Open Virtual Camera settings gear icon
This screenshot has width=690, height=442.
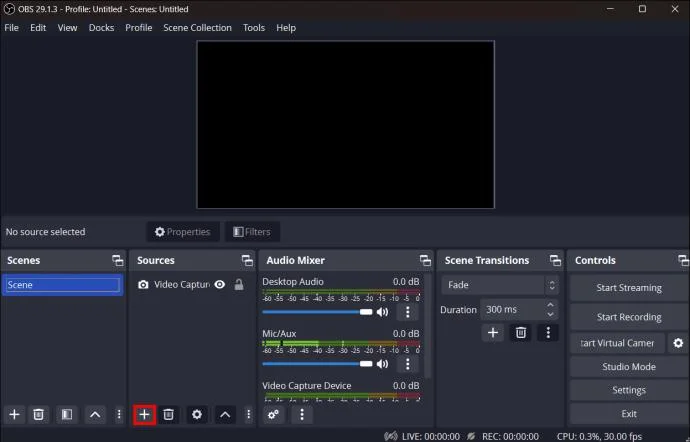click(x=678, y=343)
